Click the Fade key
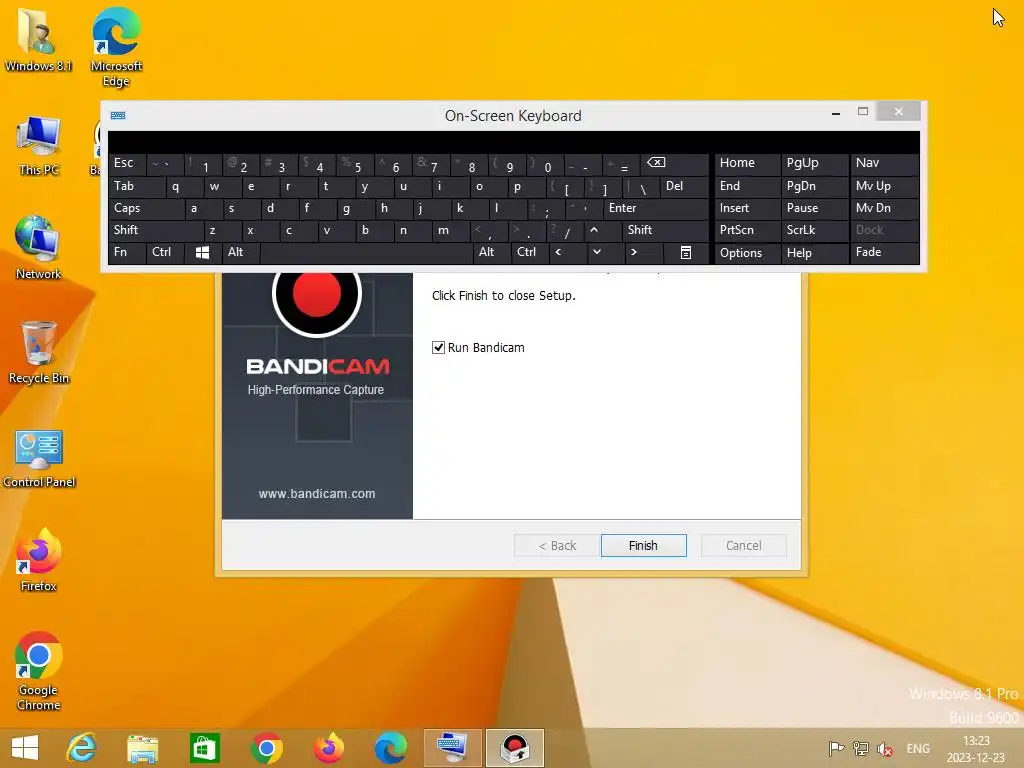 884,253
